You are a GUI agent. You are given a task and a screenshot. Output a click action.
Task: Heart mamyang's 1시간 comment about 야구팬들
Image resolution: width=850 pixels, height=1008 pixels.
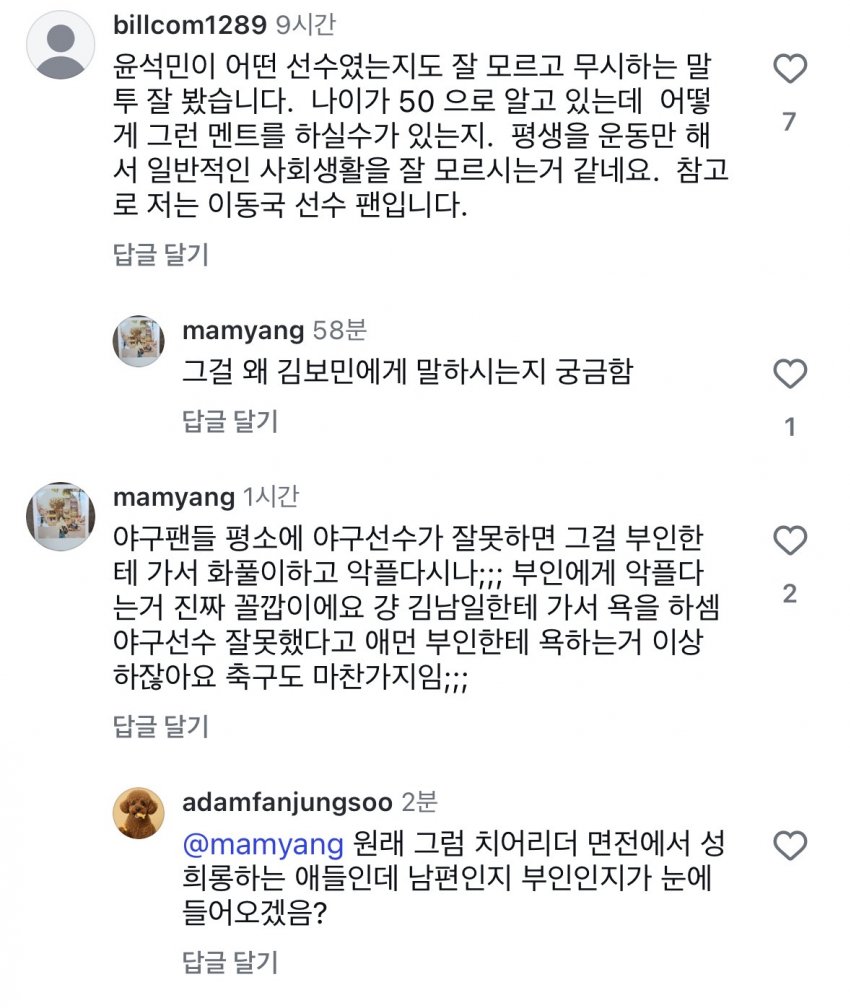pyautogui.click(x=790, y=541)
